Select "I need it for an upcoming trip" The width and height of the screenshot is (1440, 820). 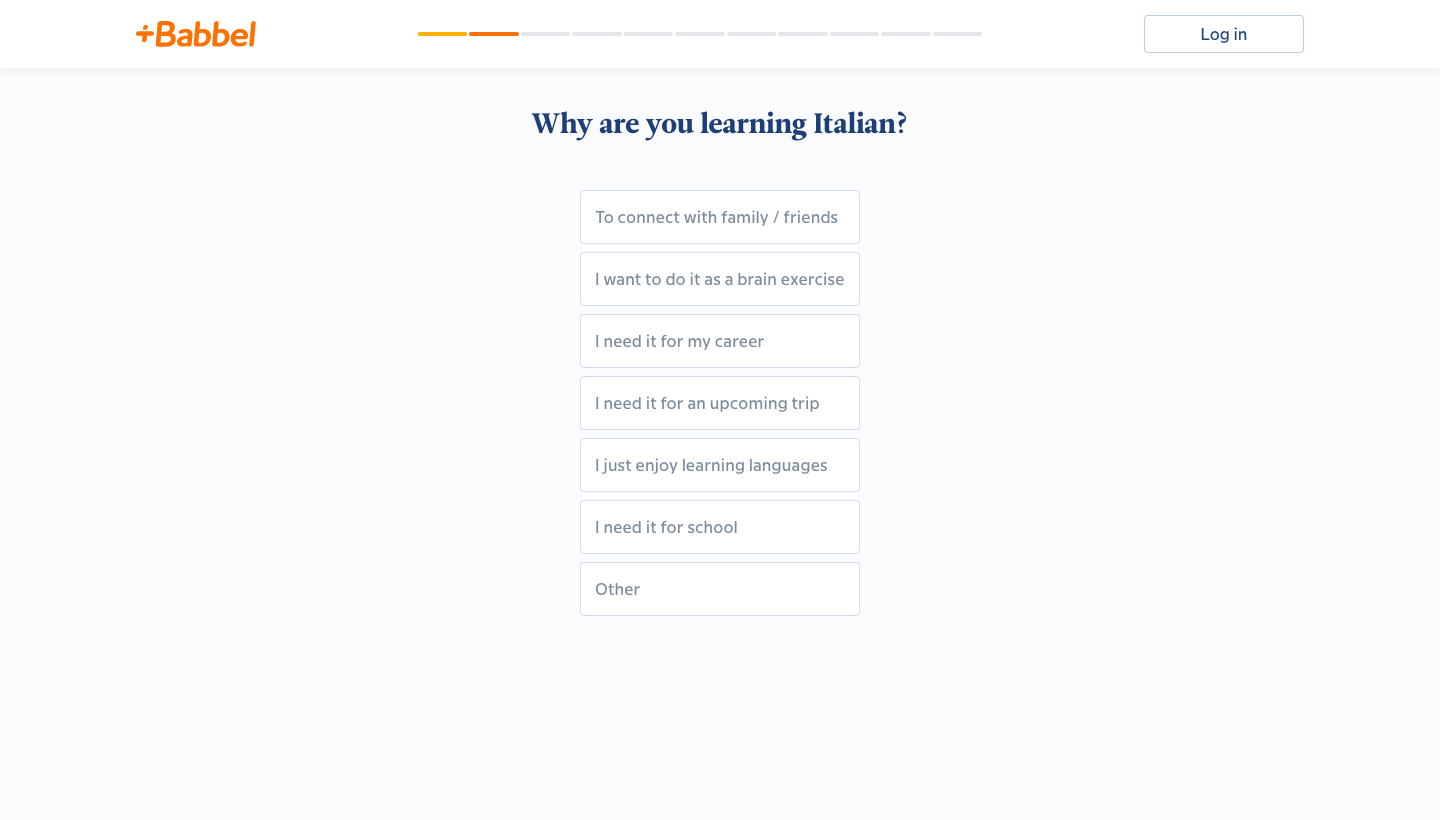click(x=720, y=403)
